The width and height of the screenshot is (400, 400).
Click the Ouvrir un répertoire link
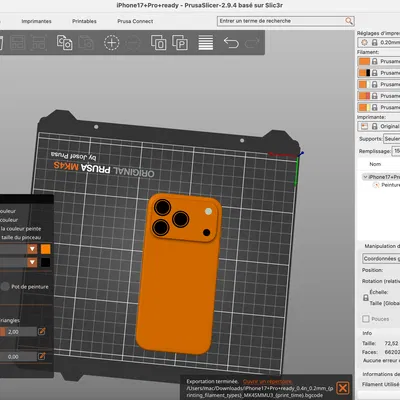pyautogui.click(x=267, y=382)
